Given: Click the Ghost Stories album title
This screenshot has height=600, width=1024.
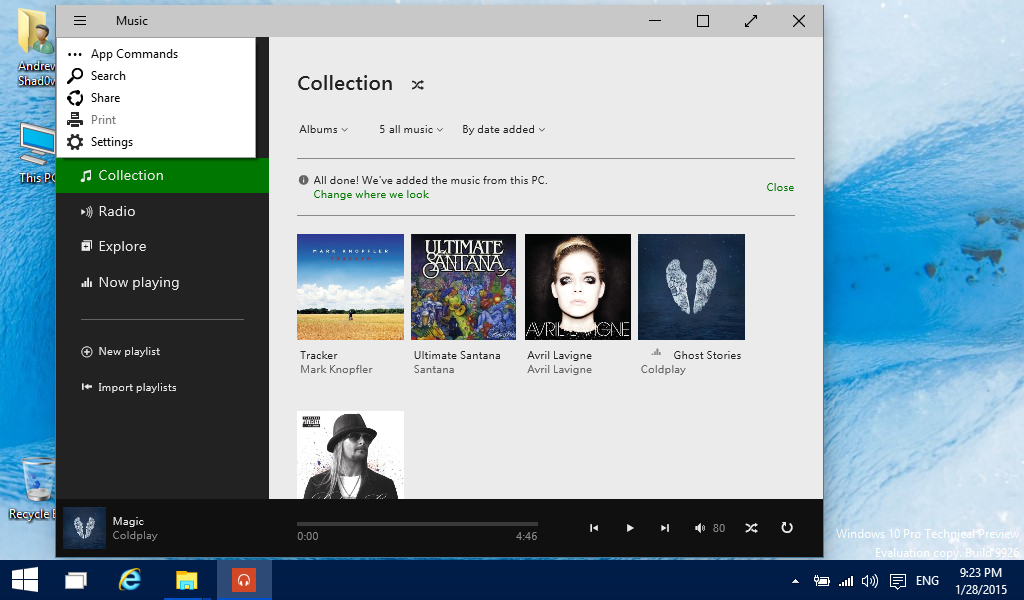Looking at the screenshot, I should pyautogui.click(x=707, y=355).
